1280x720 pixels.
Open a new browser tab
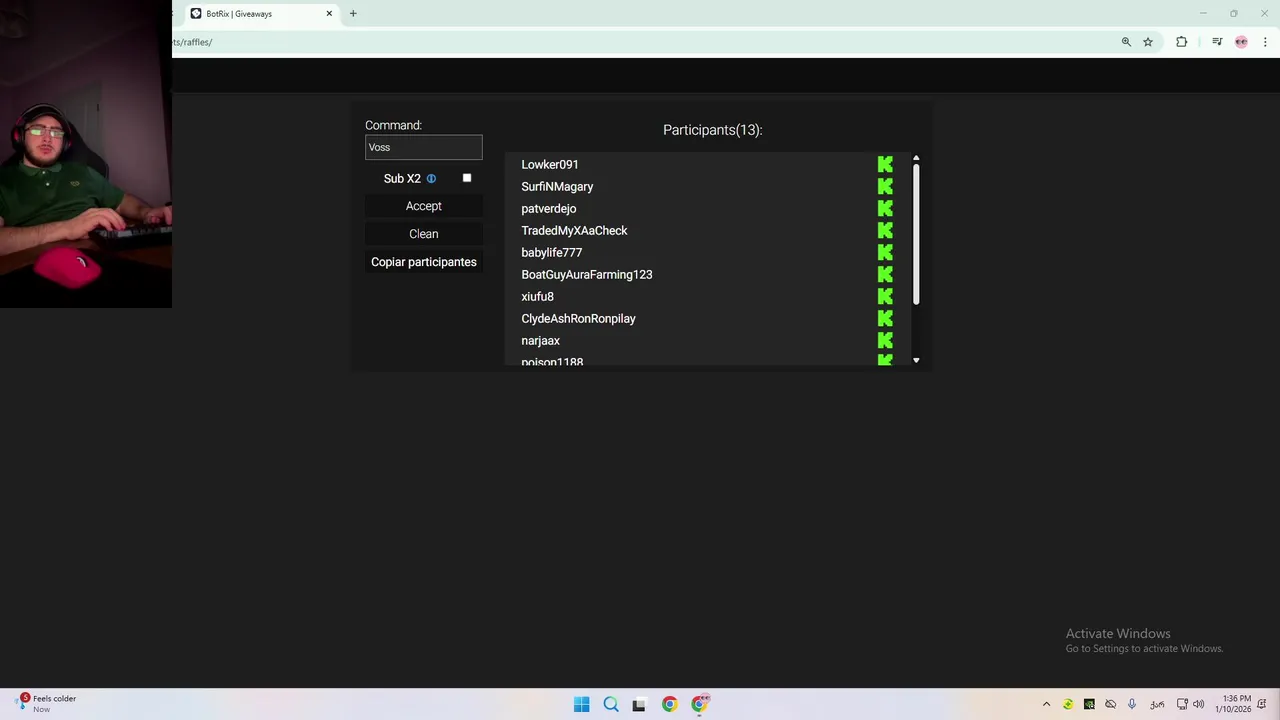353,14
